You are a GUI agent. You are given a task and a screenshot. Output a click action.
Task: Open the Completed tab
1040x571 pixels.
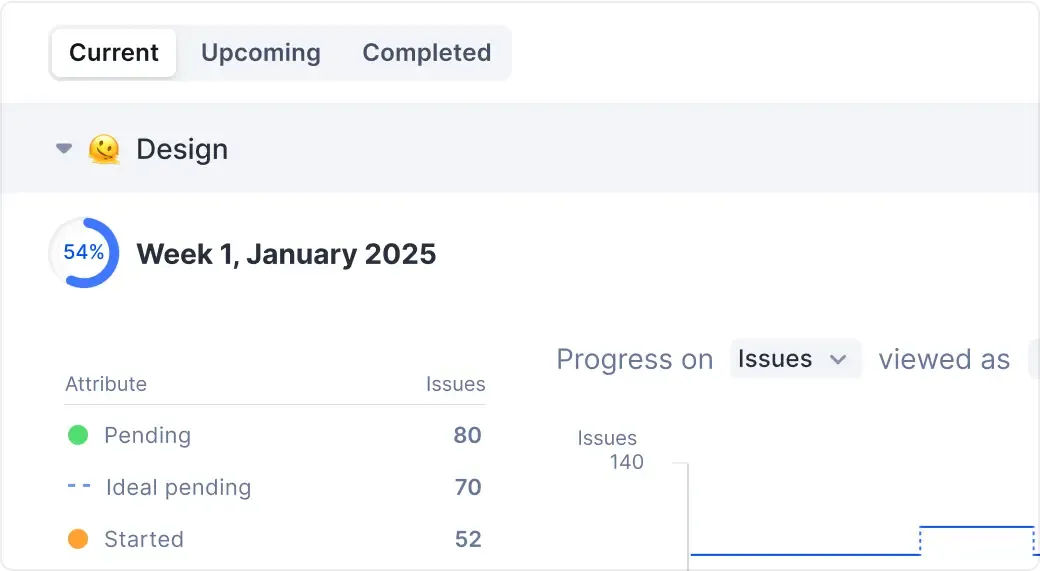(427, 53)
